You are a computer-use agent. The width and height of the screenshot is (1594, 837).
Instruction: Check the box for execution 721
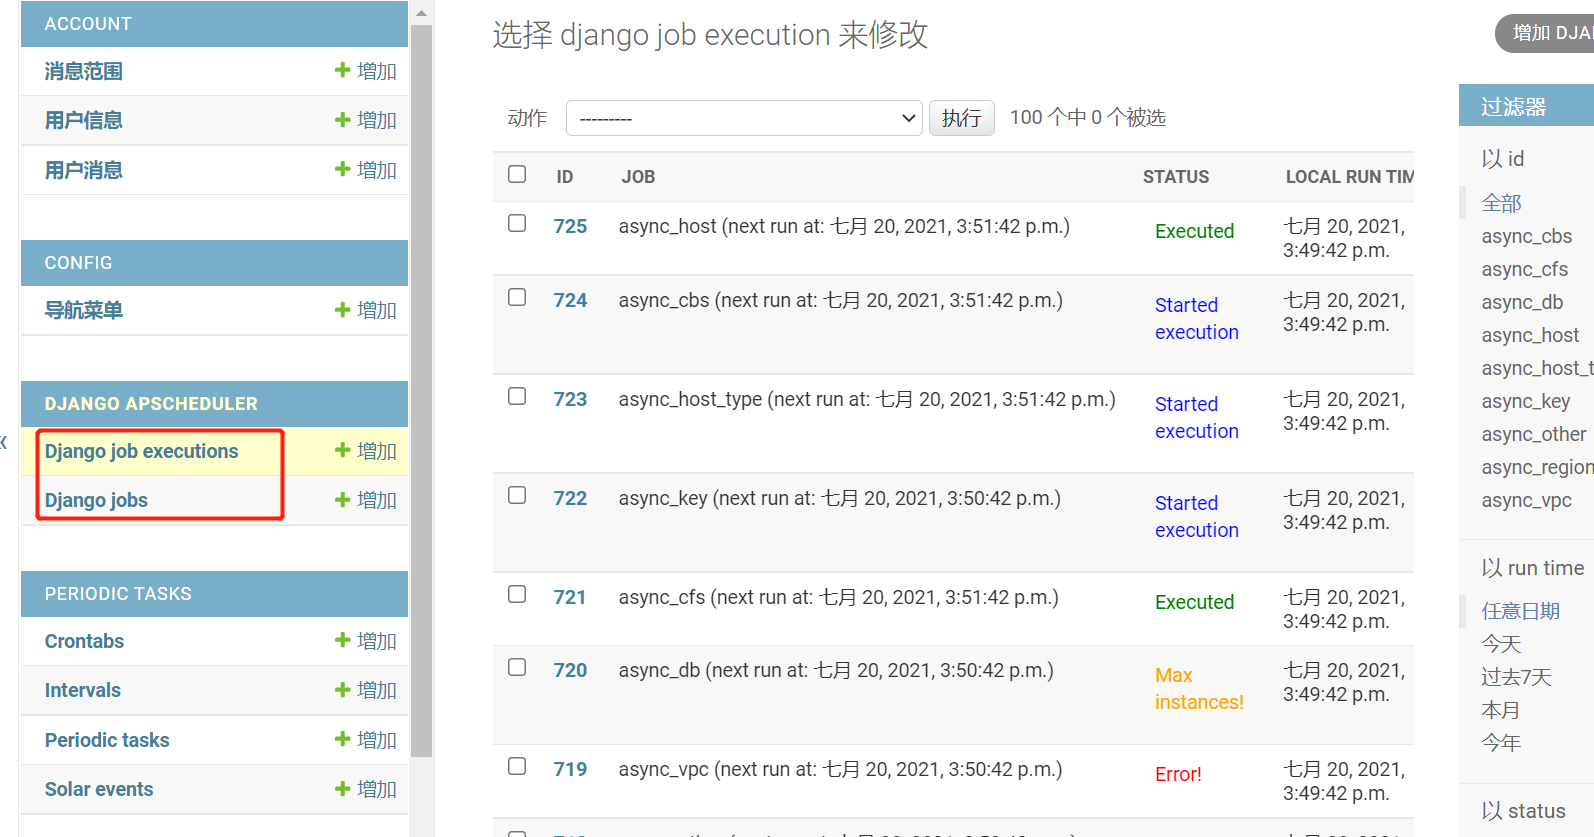tap(517, 594)
